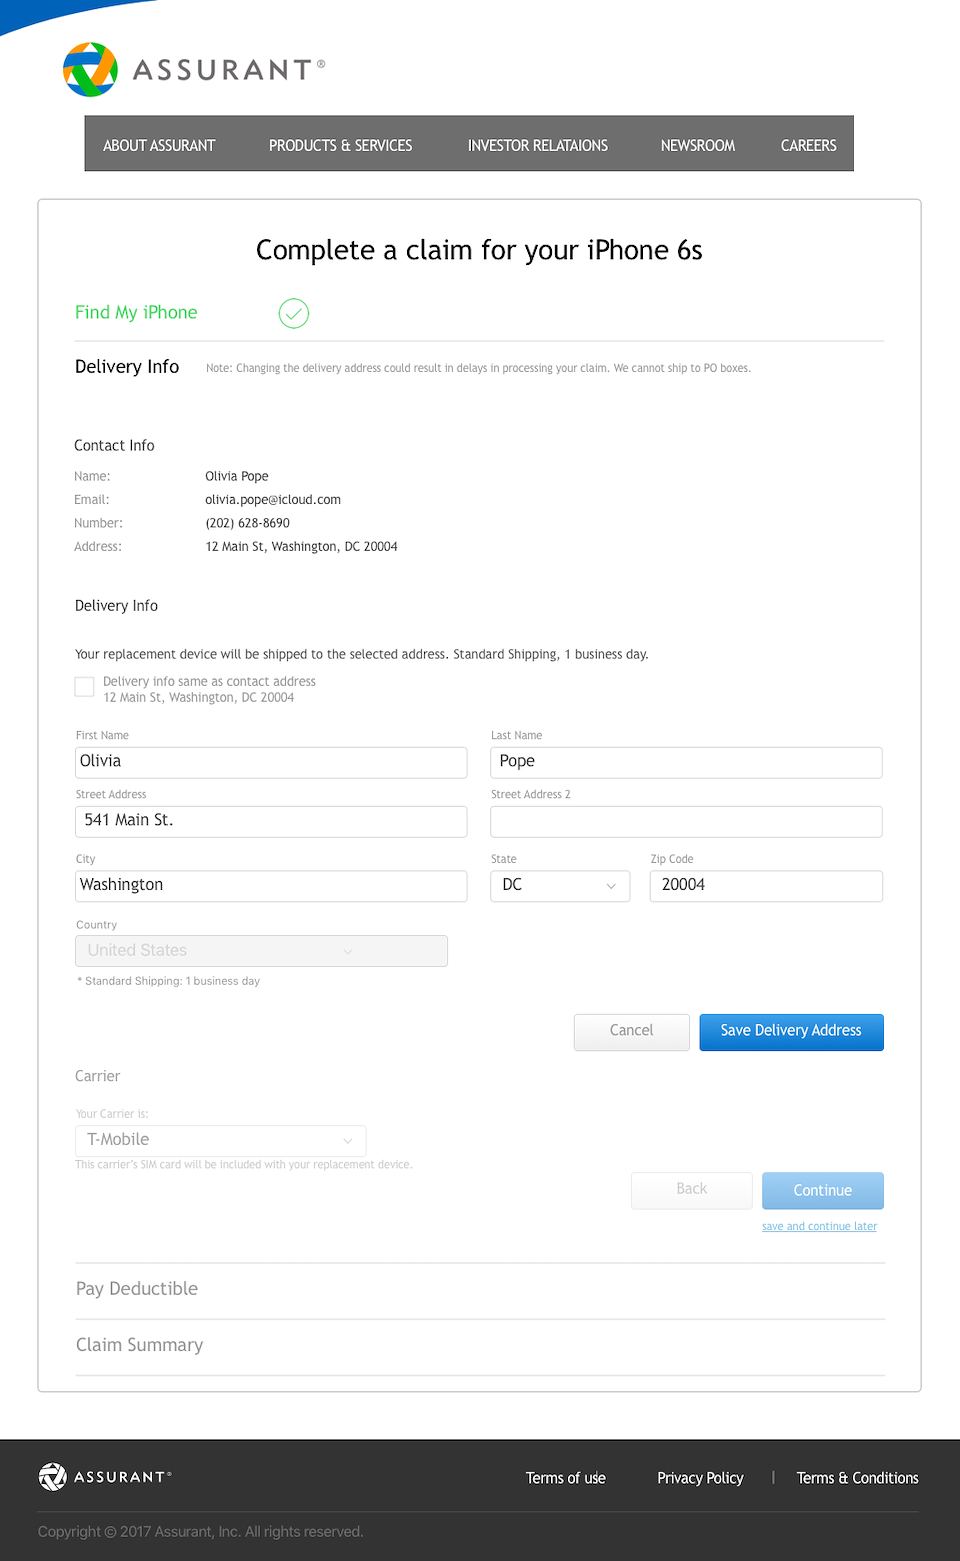Open Privacy Policy footer link
960x1561 pixels.
tap(700, 1478)
